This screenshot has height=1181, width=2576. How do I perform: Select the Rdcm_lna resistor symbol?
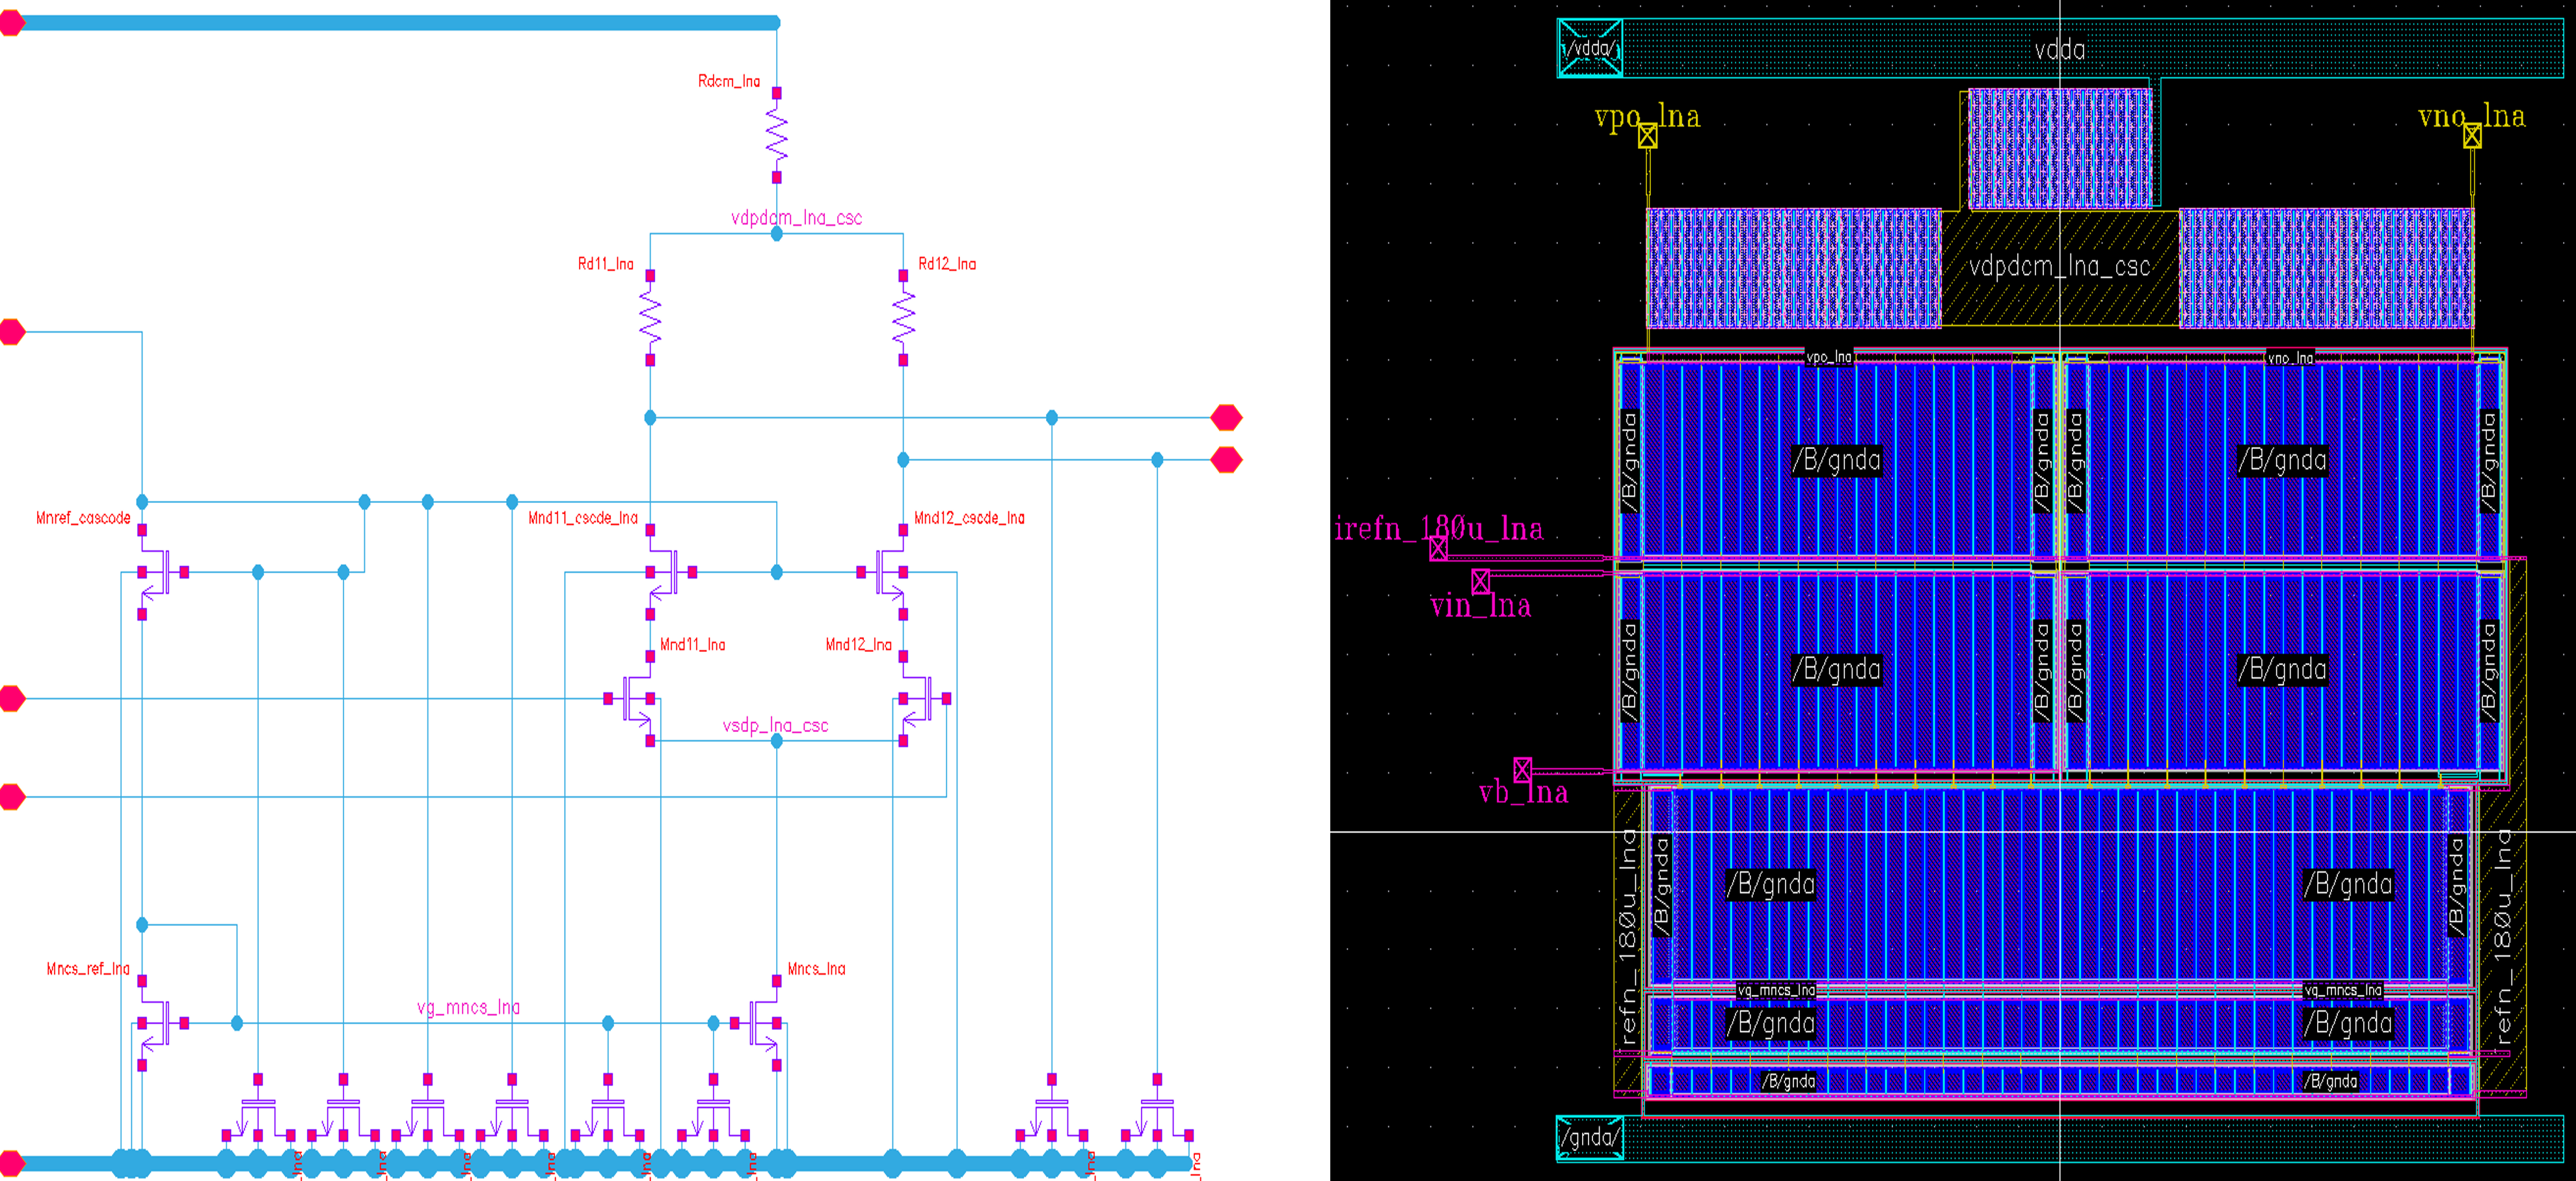[x=777, y=135]
